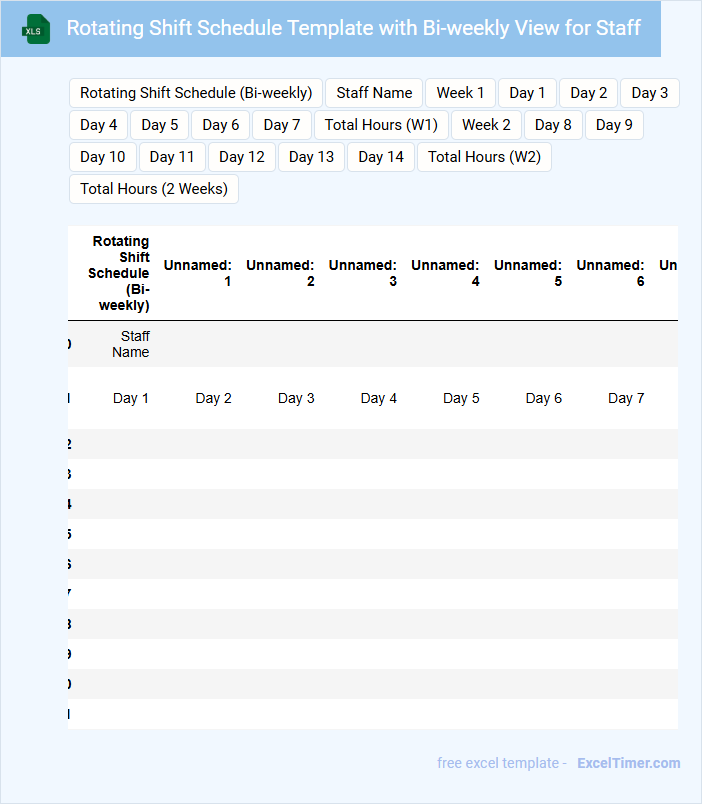Choose the Day 7 tag button

pos(282,125)
